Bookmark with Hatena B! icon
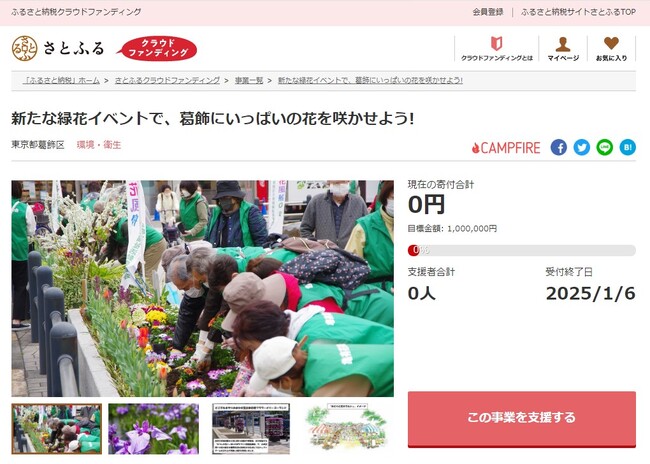The width and height of the screenshot is (650, 464). coord(628,147)
